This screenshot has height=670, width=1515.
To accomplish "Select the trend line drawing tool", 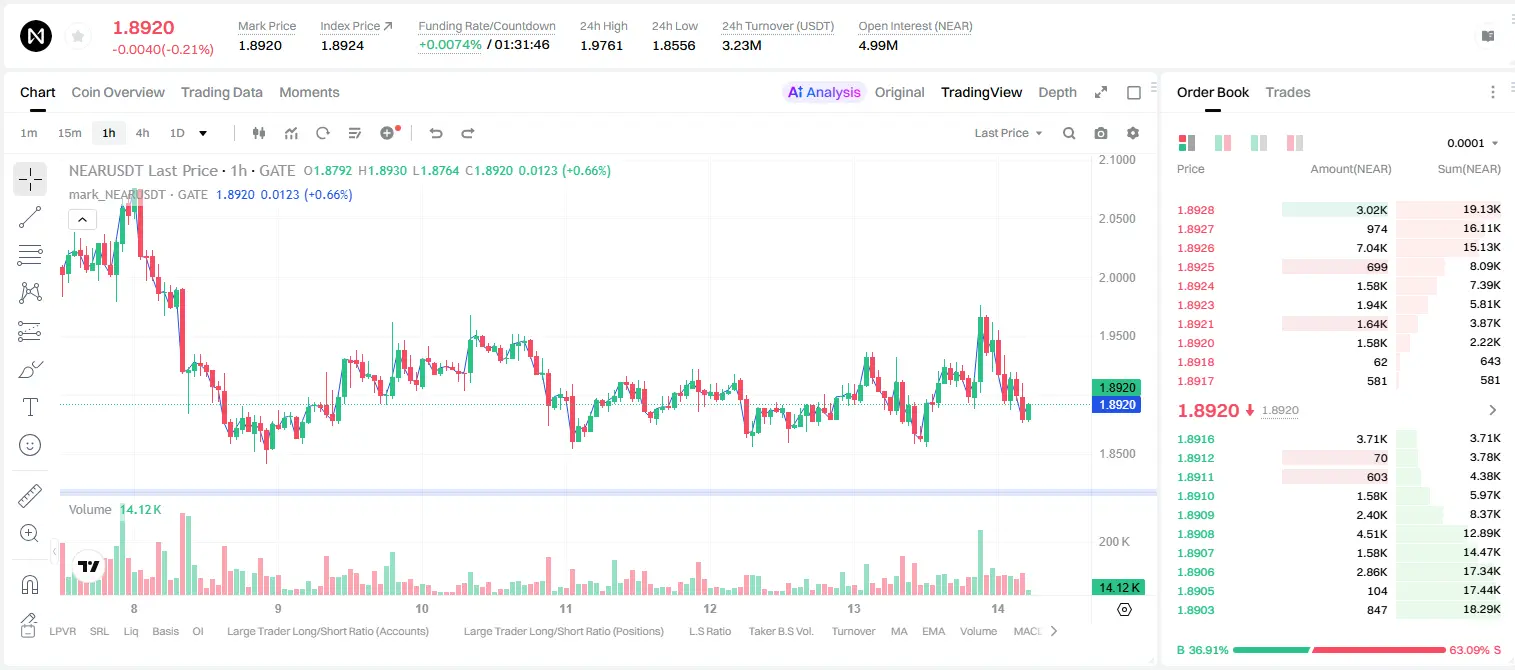I will coord(30,217).
